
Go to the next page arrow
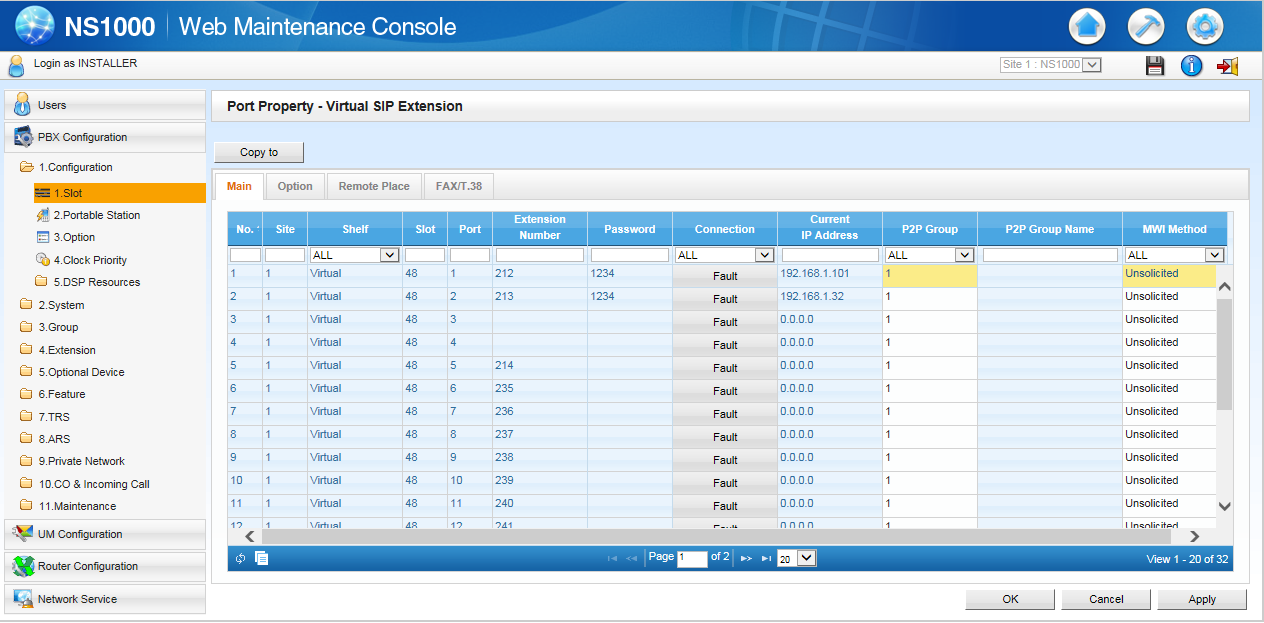pos(746,558)
